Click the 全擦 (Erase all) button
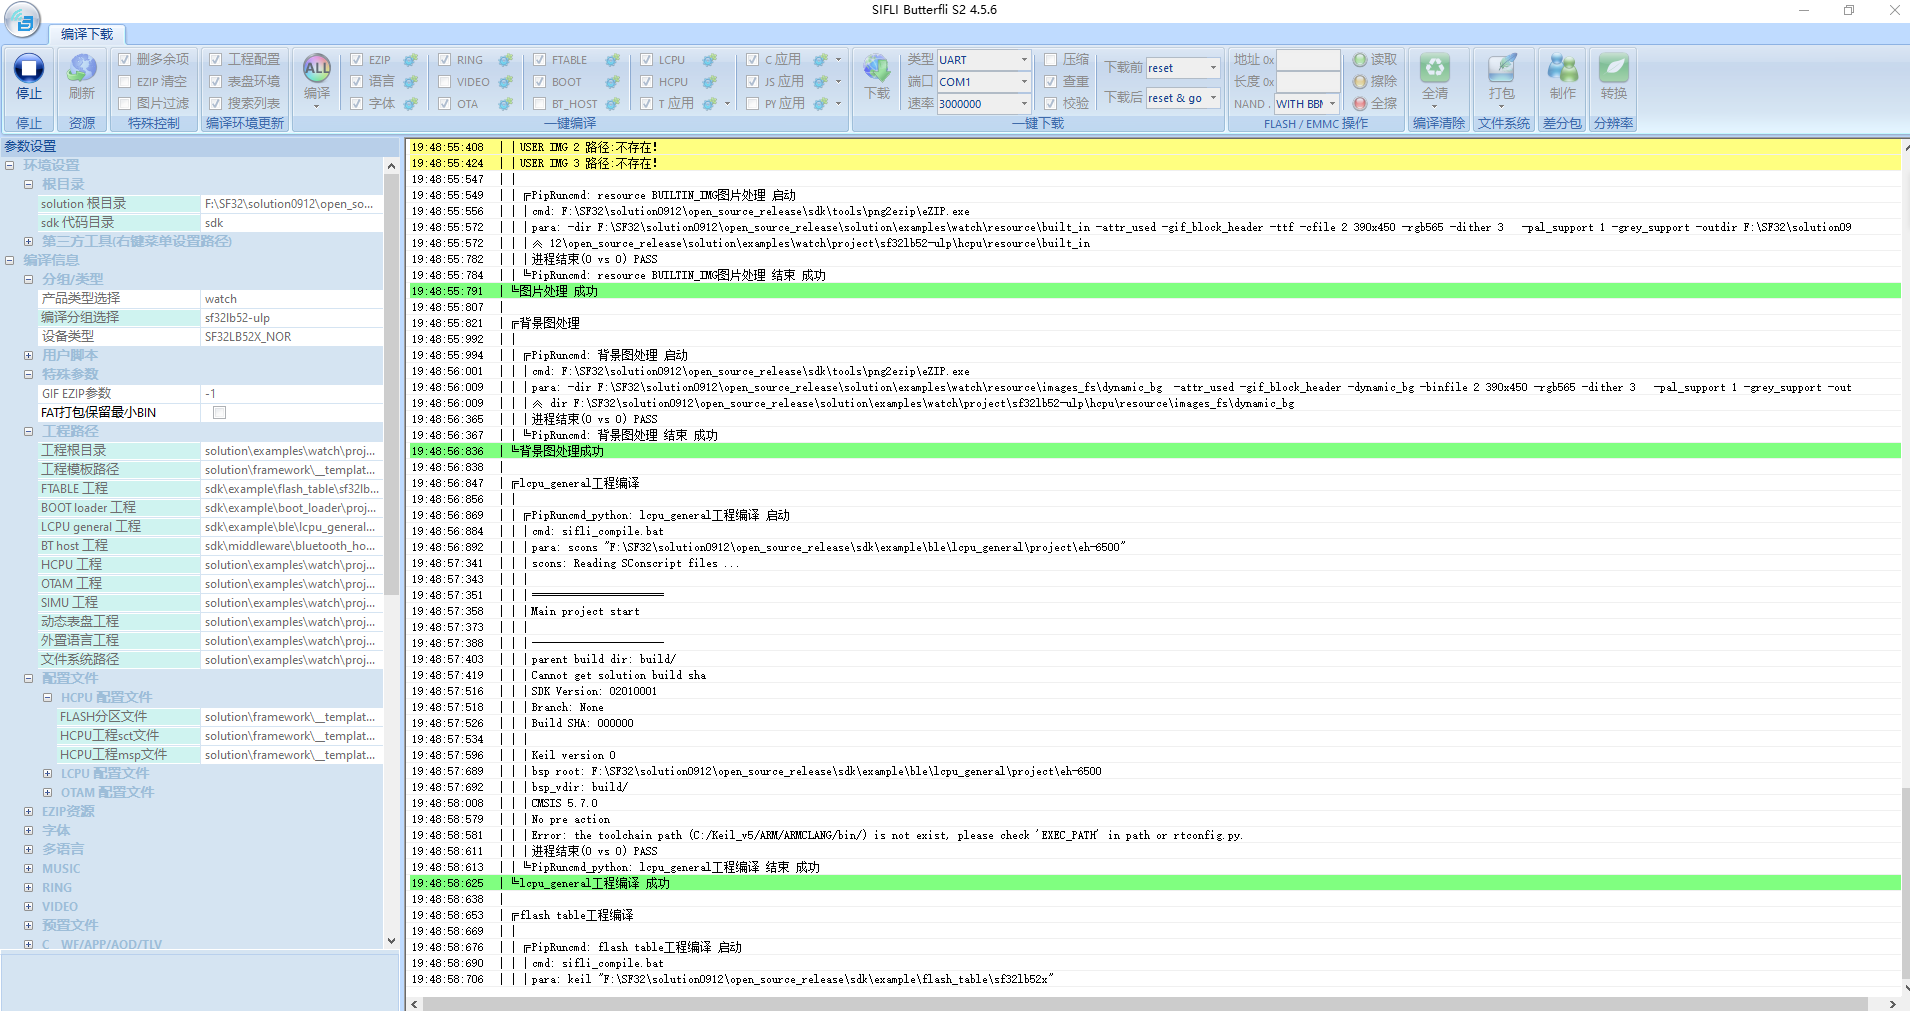The width and height of the screenshot is (1910, 1011). (1375, 104)
